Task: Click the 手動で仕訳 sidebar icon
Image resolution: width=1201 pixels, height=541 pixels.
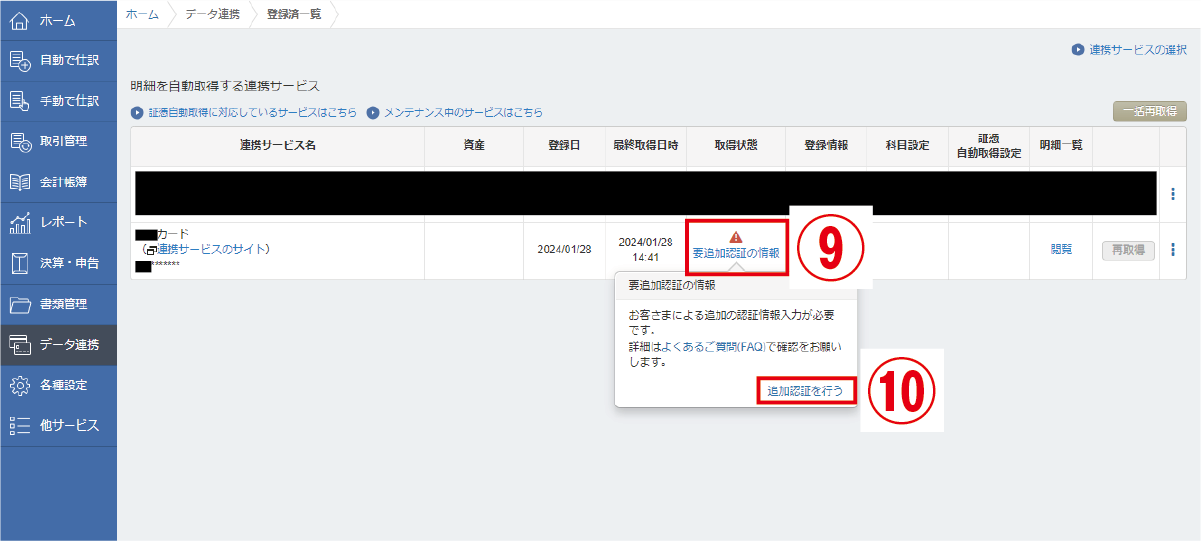Action: pyautogui.click(x=20, y=101)
